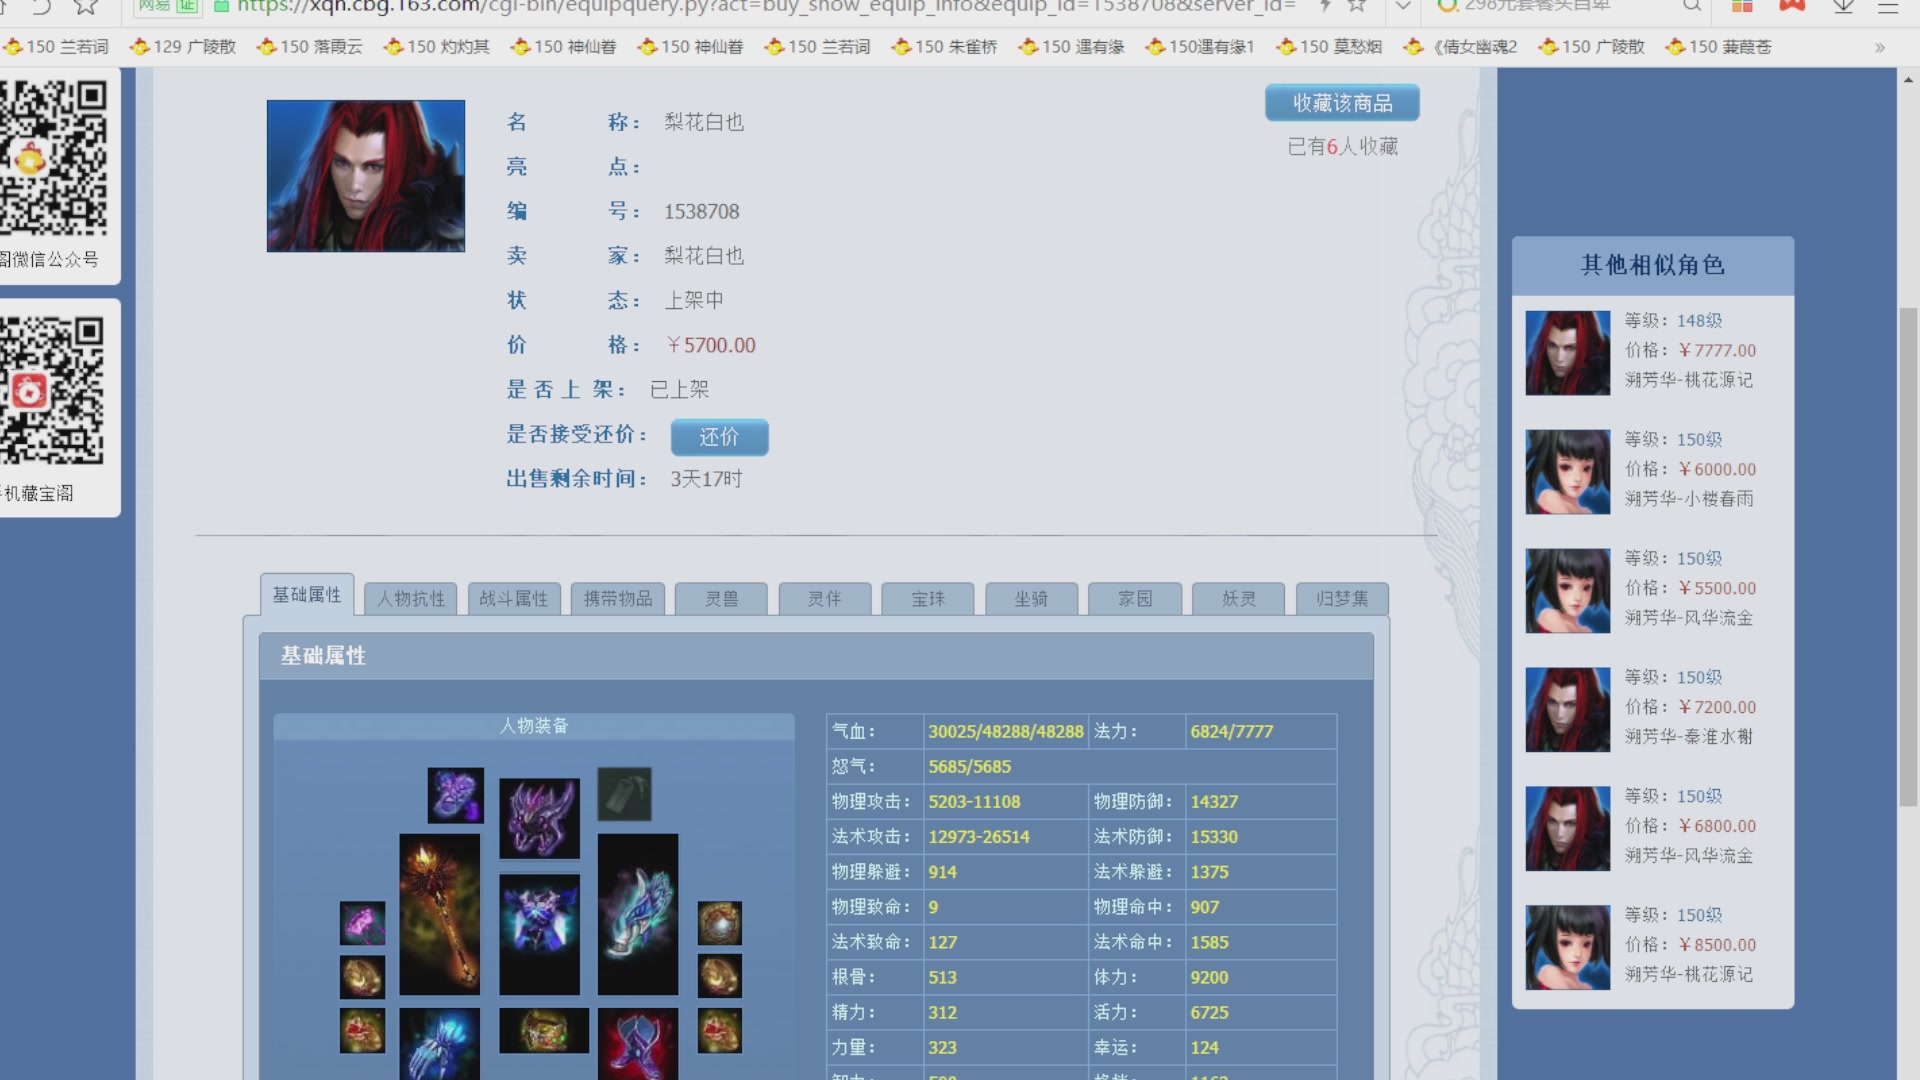Click the 基础属性 tab
Viewport: 1920px width, 1080px height.
(307, 595)
